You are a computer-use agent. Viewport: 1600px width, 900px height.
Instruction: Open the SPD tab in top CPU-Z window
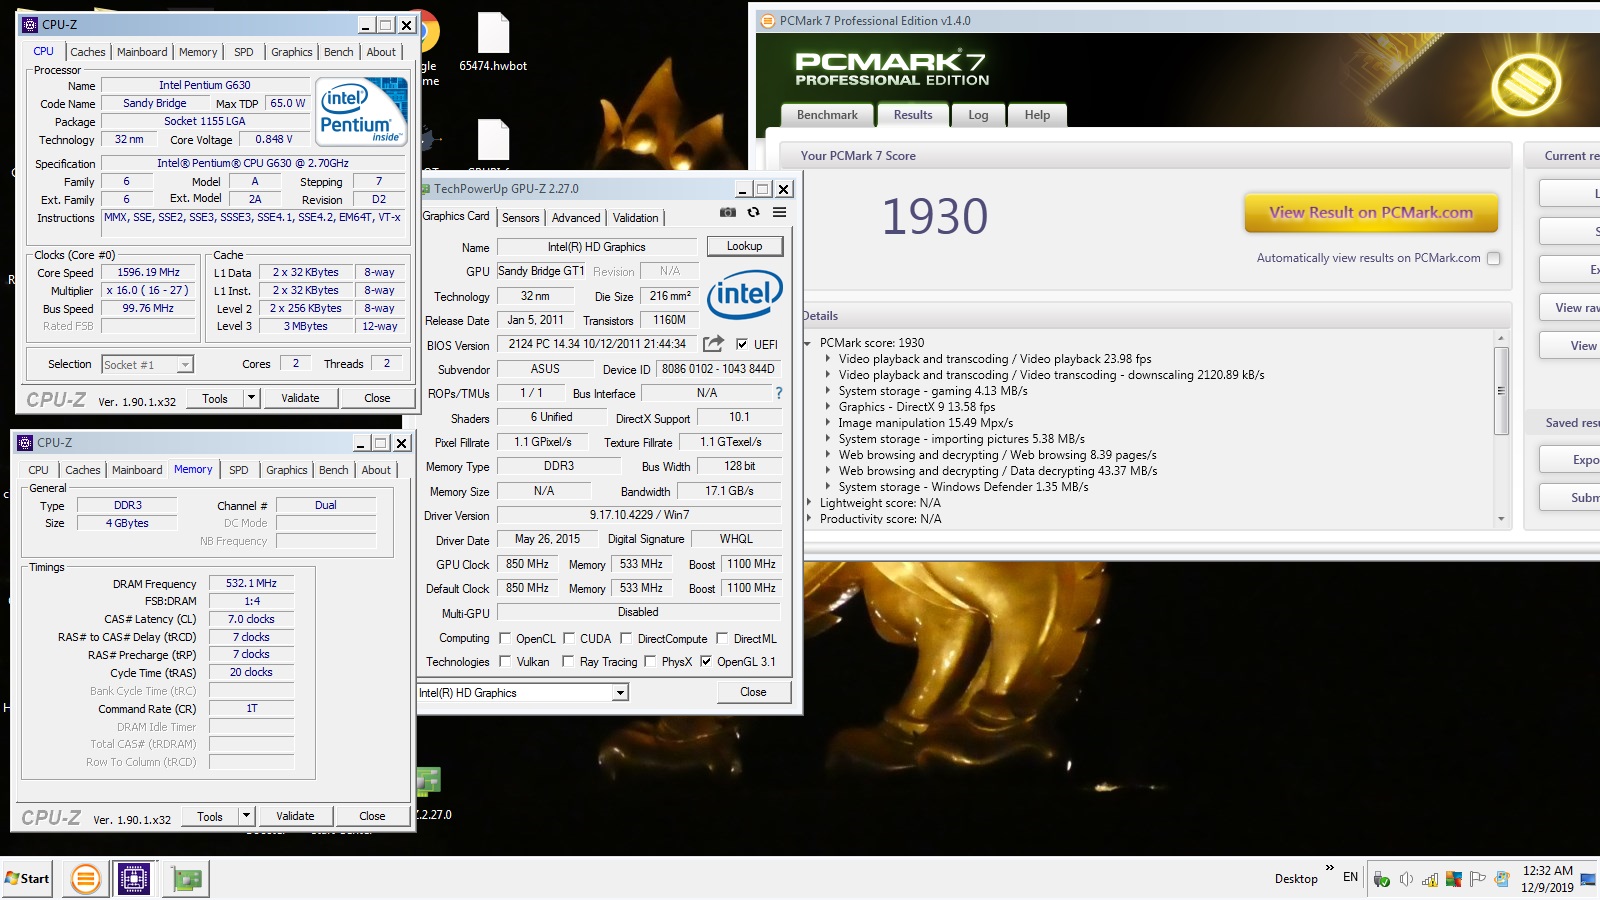point(243,52)
